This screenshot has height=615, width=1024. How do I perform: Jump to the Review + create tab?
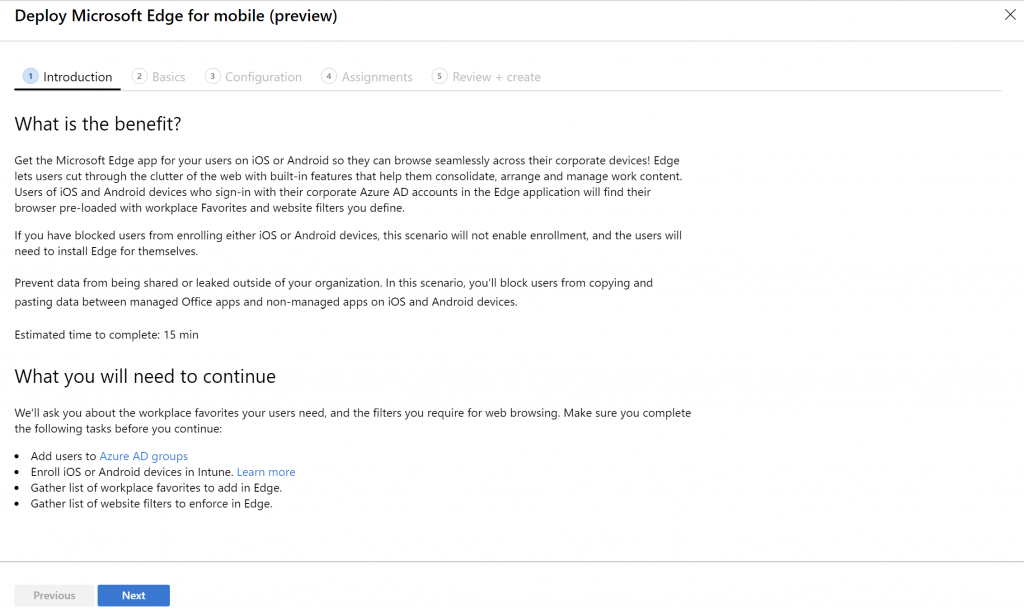(x=496, y=77)
